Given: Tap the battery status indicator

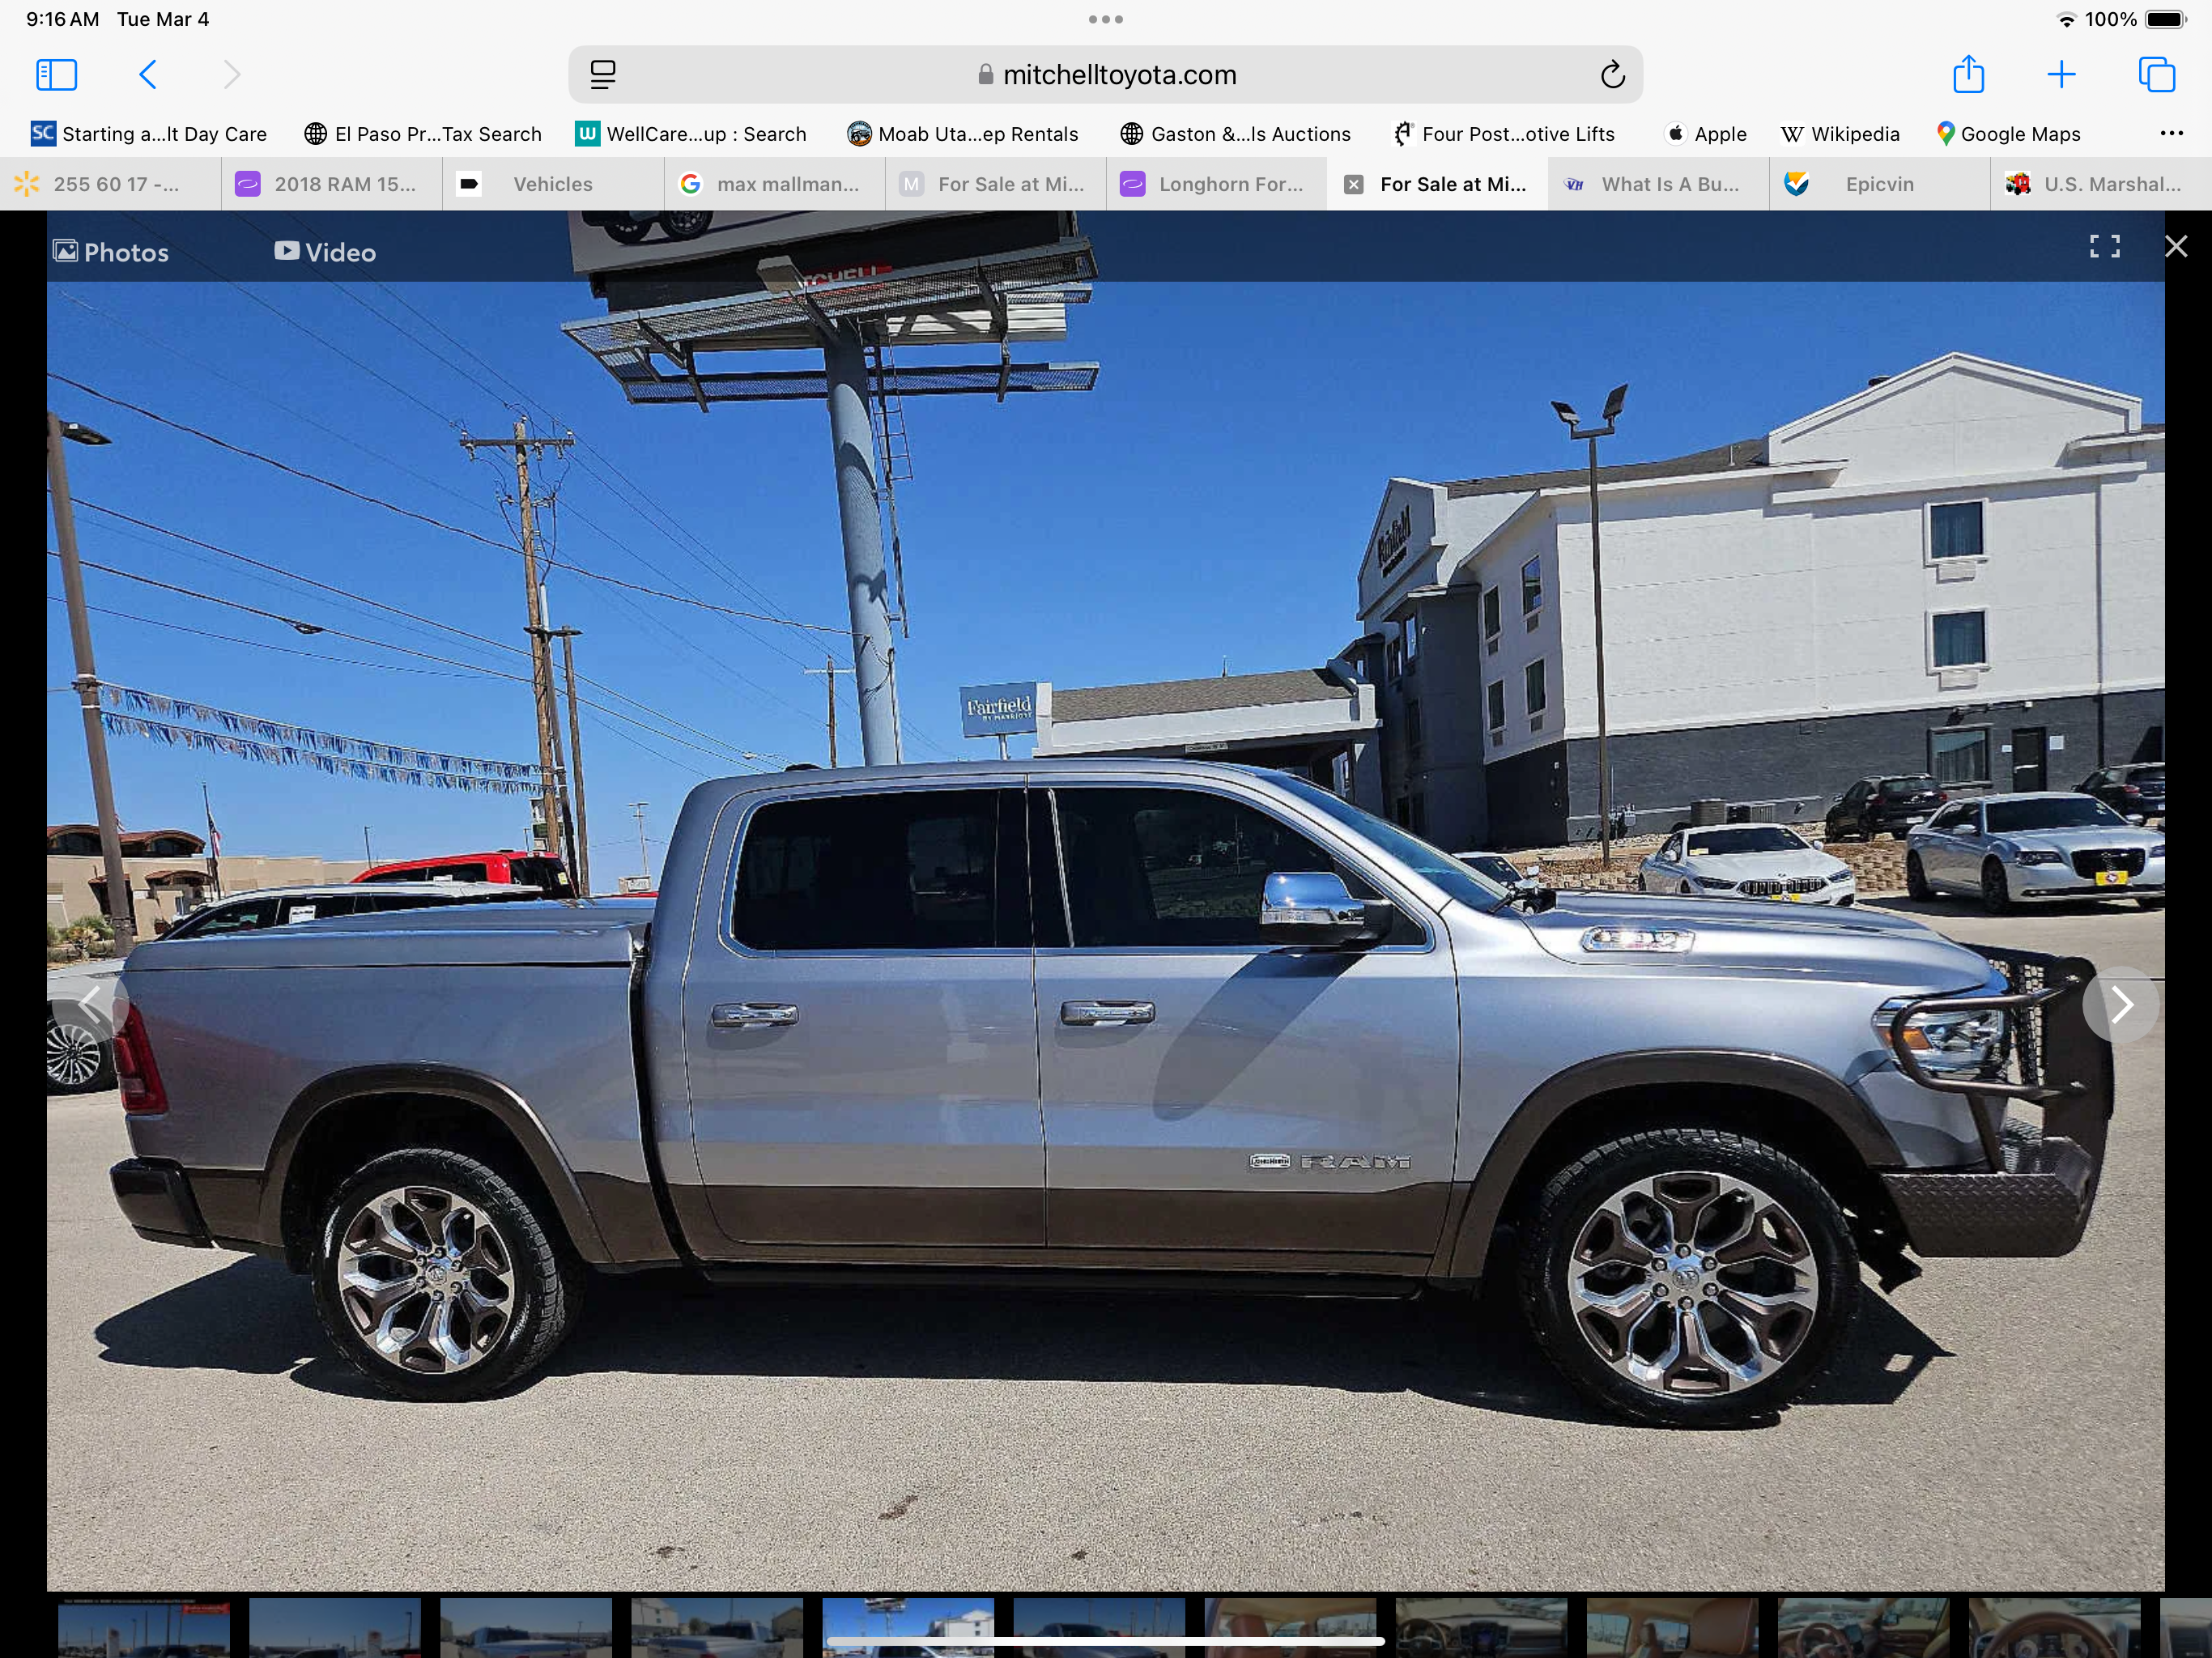Looking at the screenshot, I should pyautogui.click(x=2166, y=19).
